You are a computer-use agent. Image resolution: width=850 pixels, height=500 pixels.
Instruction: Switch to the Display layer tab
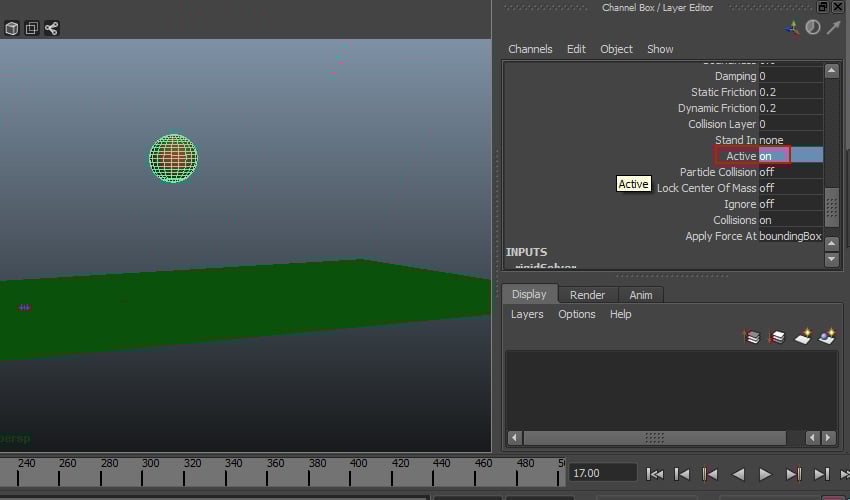(529, 294)
